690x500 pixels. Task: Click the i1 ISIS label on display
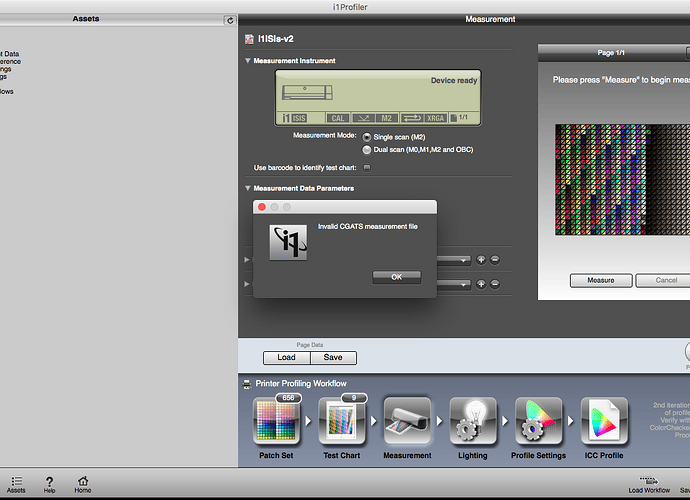294,118
